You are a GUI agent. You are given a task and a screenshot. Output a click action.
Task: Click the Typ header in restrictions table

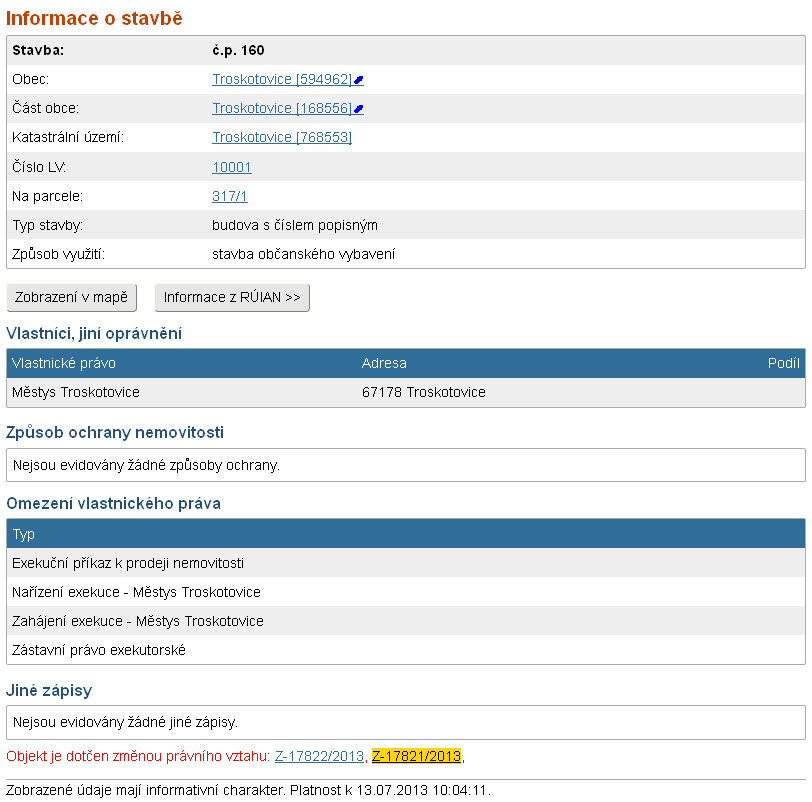[23, 534]
